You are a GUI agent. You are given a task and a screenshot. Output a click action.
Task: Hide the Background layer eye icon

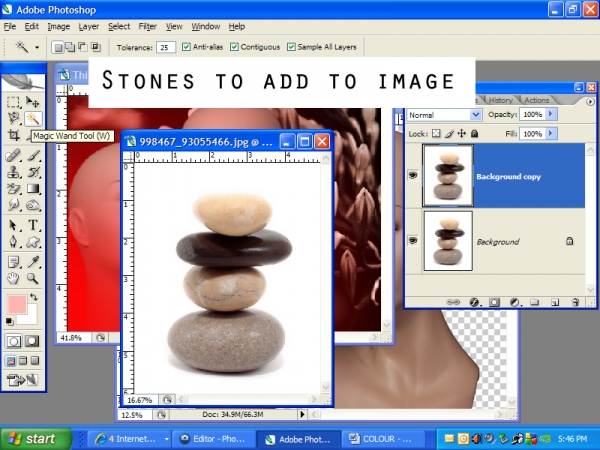(x=413, y=241)
